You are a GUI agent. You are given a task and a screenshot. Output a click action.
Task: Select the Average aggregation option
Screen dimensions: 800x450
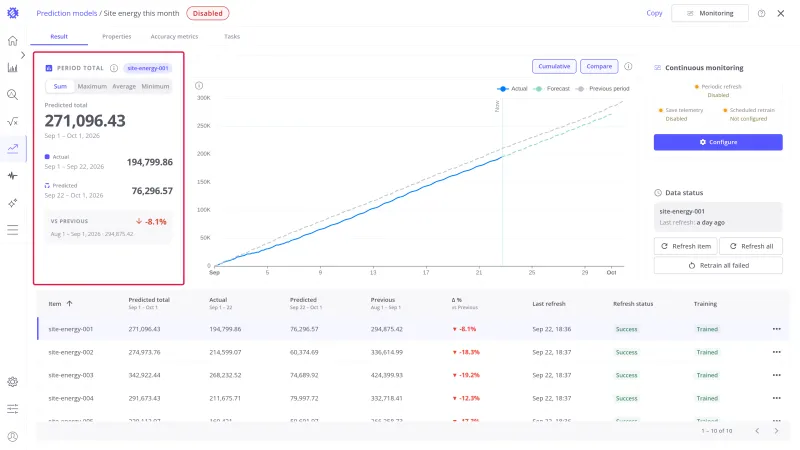[124, 86]
